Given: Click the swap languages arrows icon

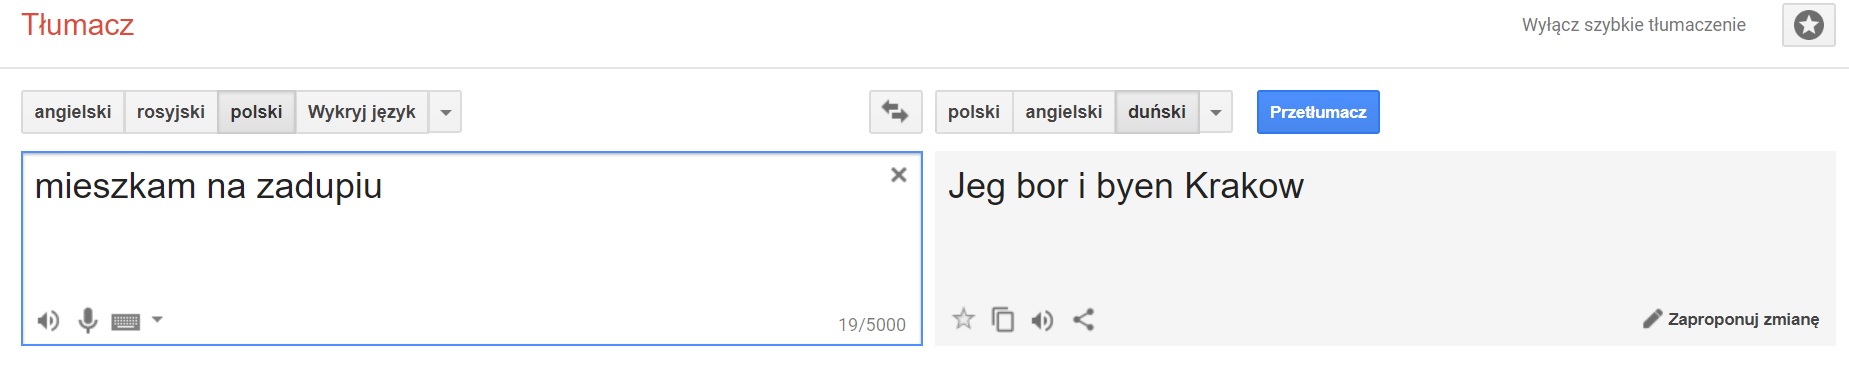Looking at the screenshot, I should (x=895, y=112).
